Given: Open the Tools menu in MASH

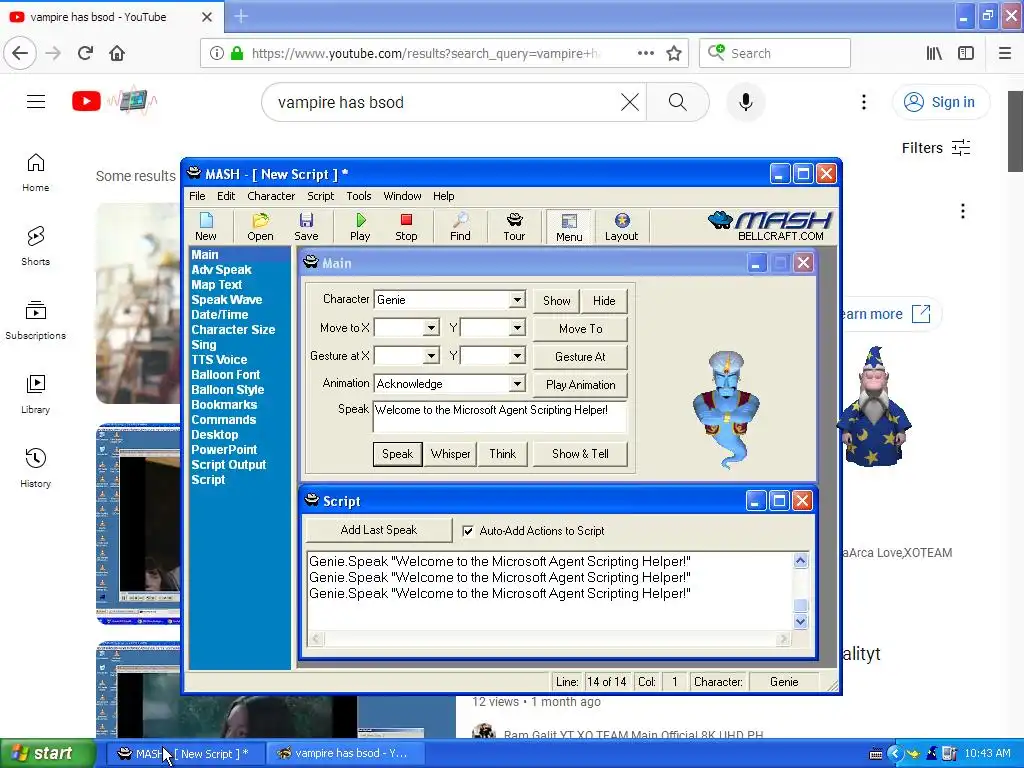Looking at the screenshot, I should point(359,196).
